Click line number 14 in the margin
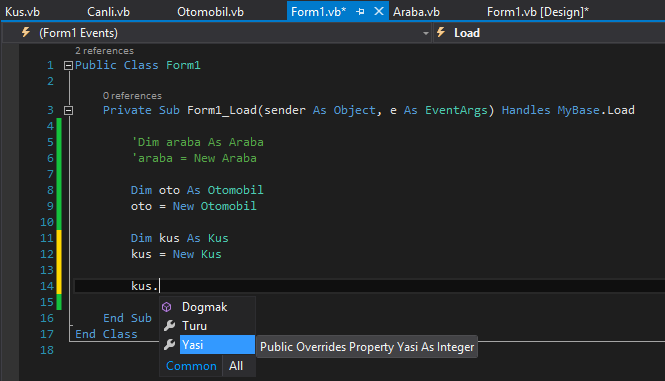665x381 pixels. (x=47, y=286)
